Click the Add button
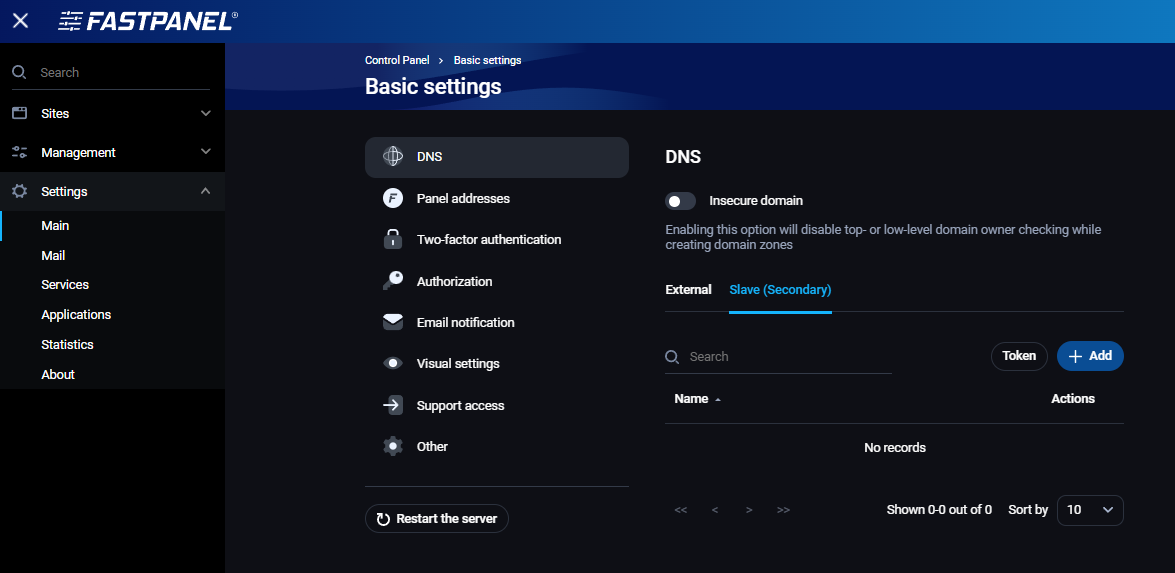Image resolution: width=1175 pixels, height=573 pixels. (1090, 356)
